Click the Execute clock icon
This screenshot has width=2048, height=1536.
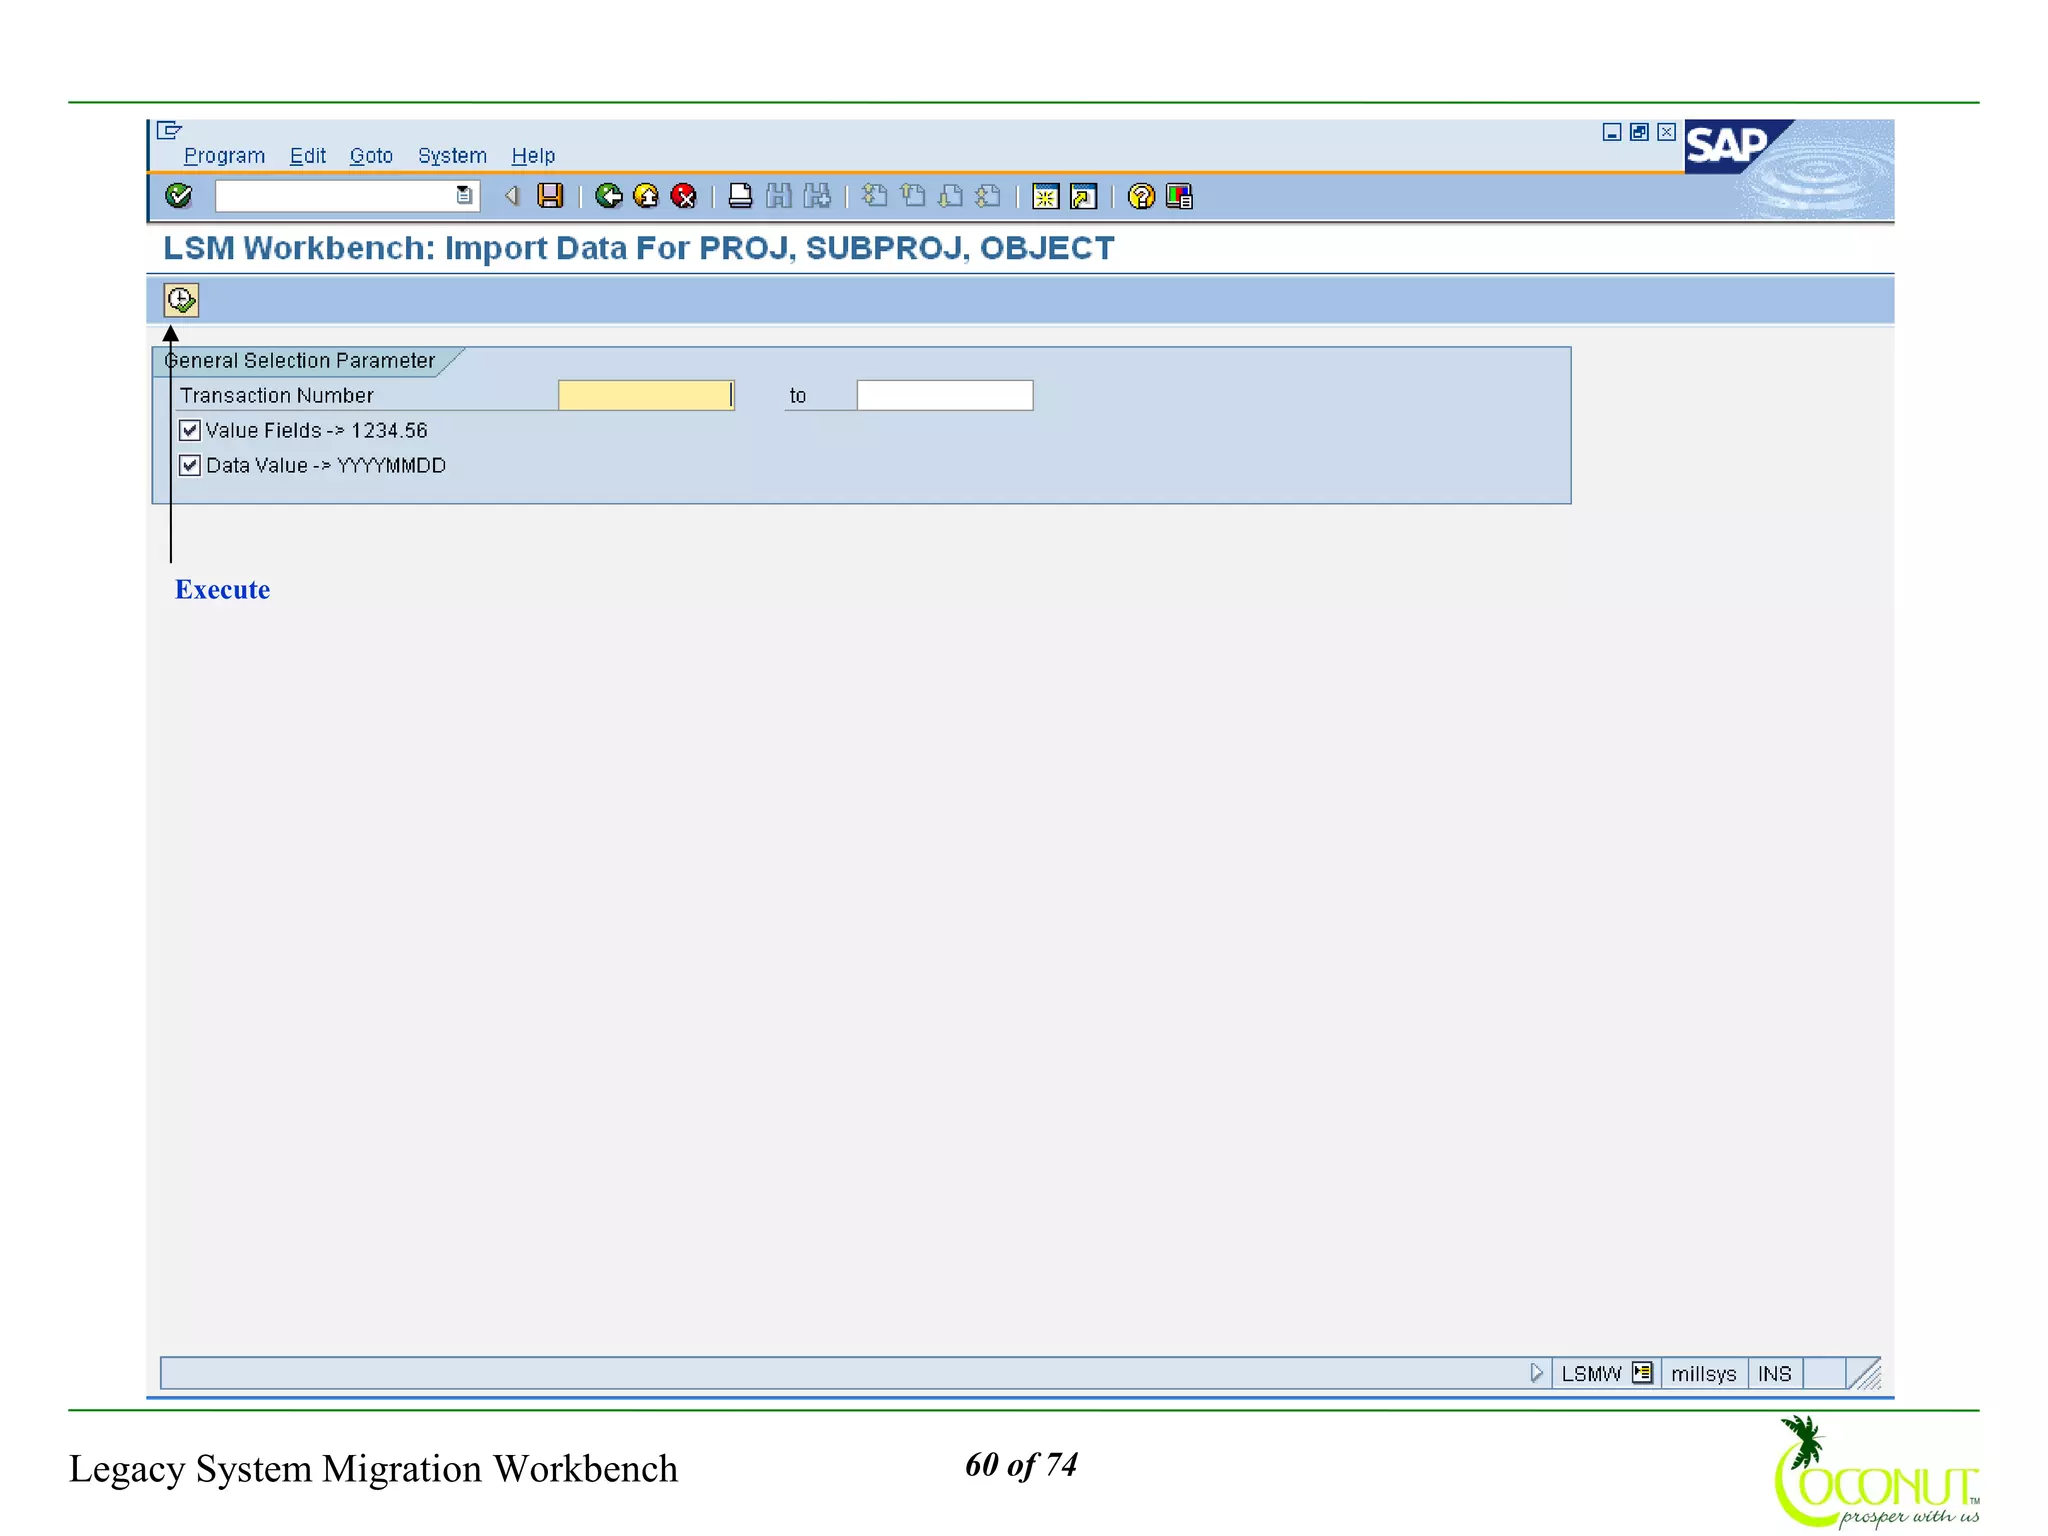[x=181, y=300]
